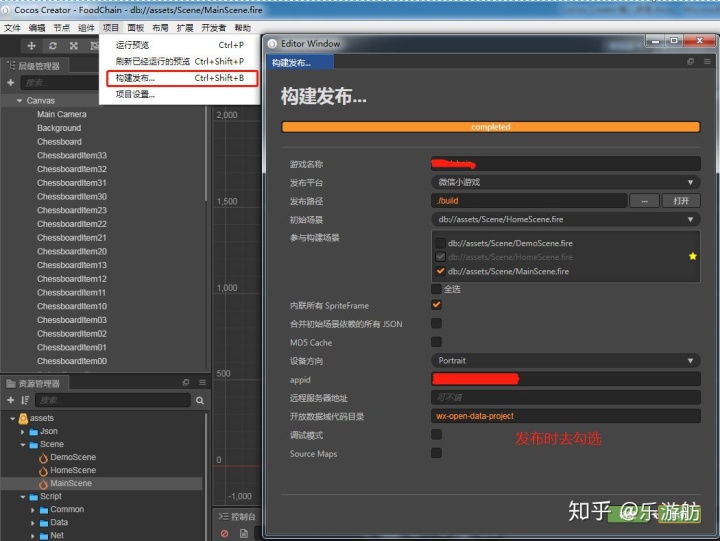Click the Data folder icon
The height and width of the screenshot is (541, 720).
coord(44,523)
